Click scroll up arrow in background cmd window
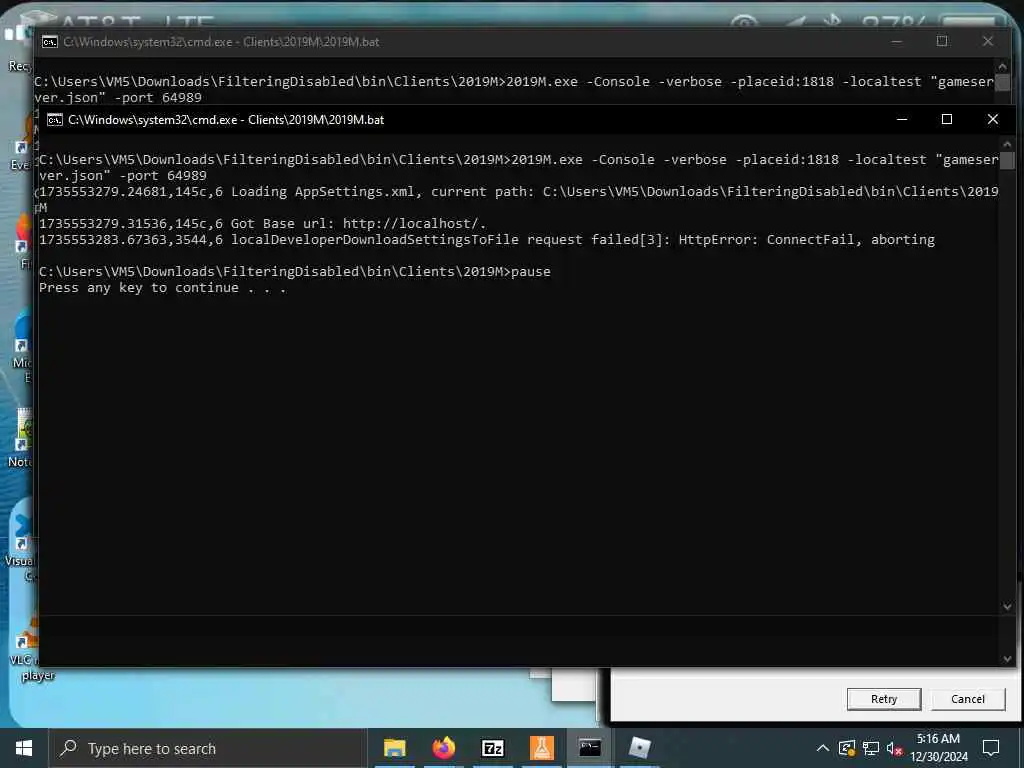This screenshot has width=1024, height=768. click(1002, 66)
